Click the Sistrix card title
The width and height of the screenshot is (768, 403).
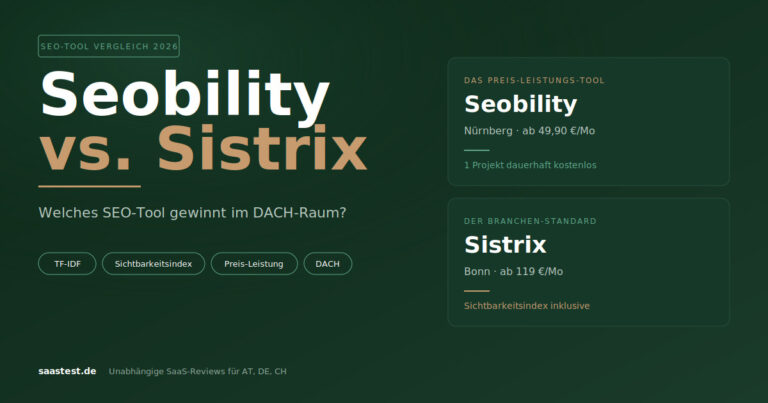pos(505,244)
